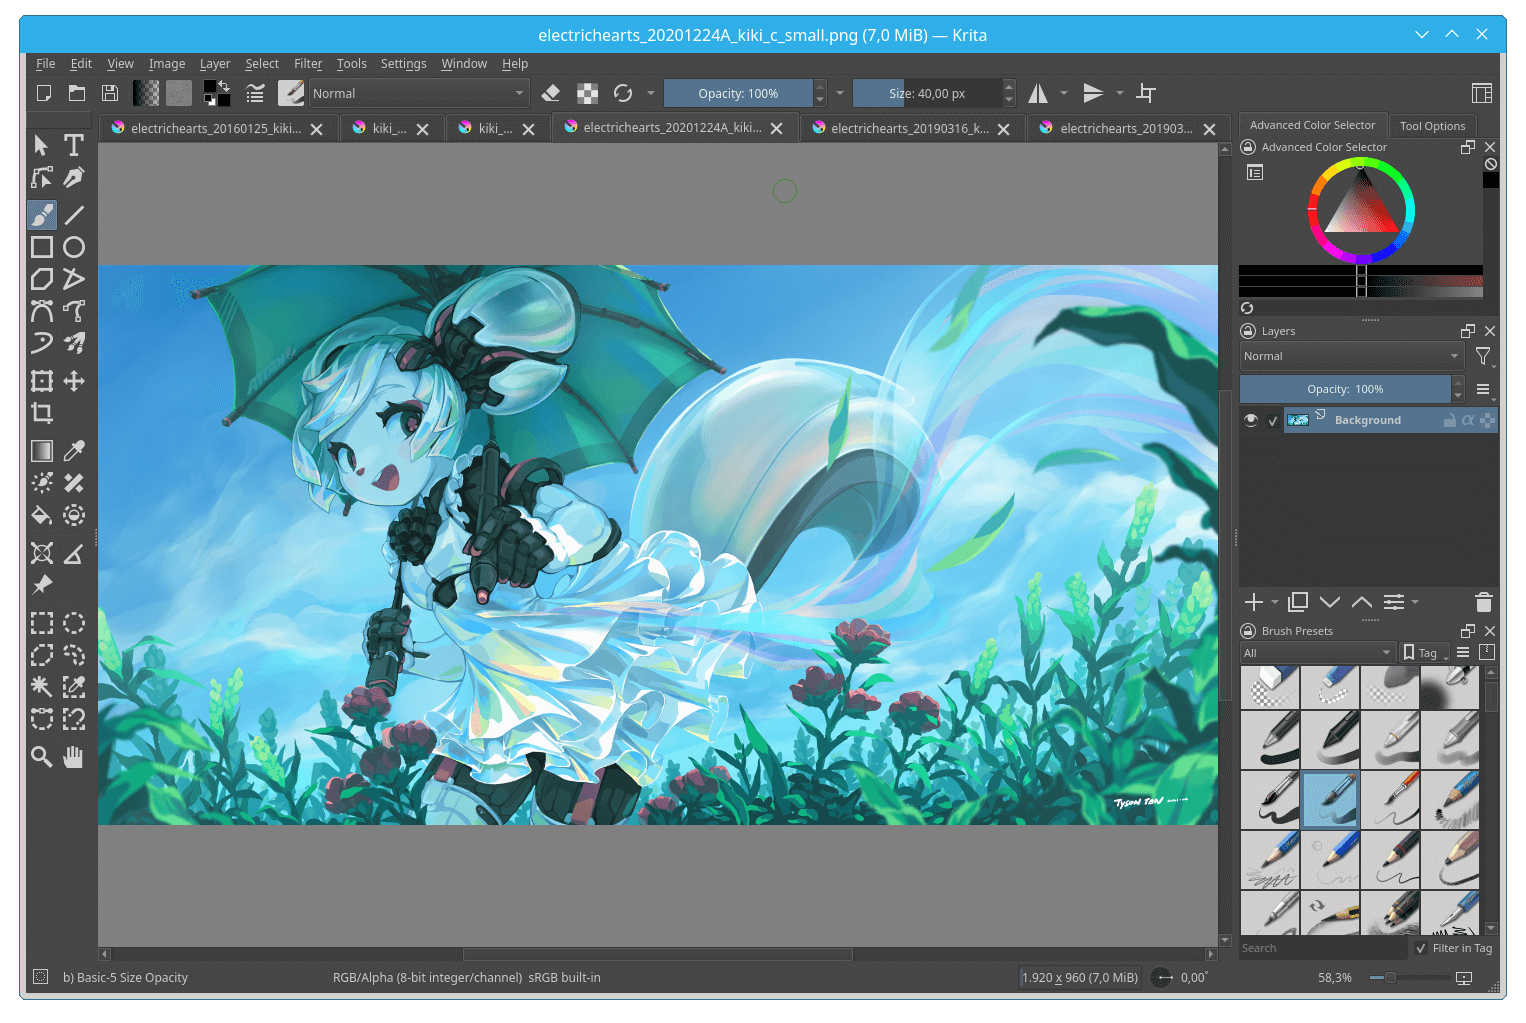Pick the Fill bucket tool
The width and height of the screenshot is (1526, 1023).
42,515
